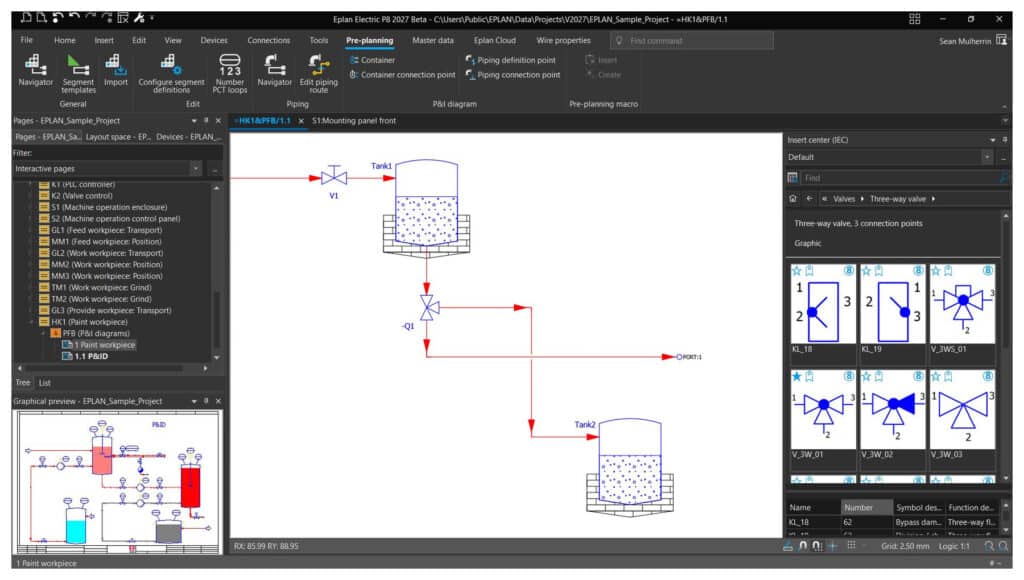Click the Import pre-planning button
Image resolution: width=1024 pixels, height=580 pixels.
coord(116,71)
